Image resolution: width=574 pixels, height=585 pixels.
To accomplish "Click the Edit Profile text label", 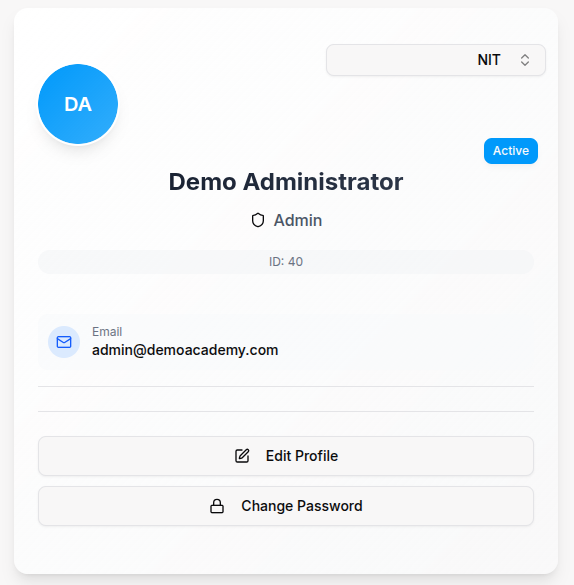I will (x=302, y=456).
